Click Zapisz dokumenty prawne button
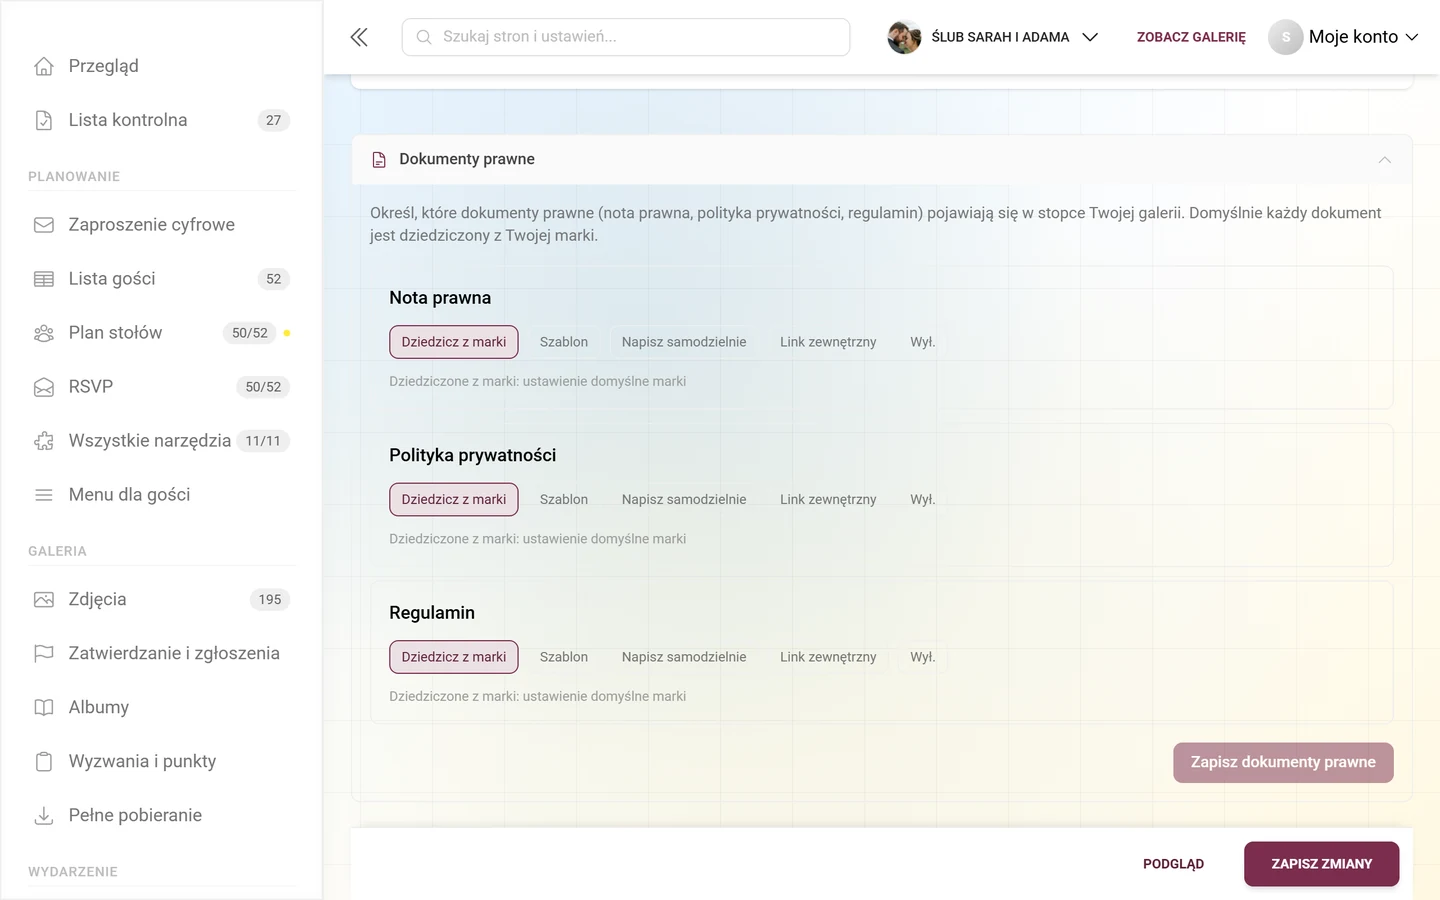 [1283, 763]
